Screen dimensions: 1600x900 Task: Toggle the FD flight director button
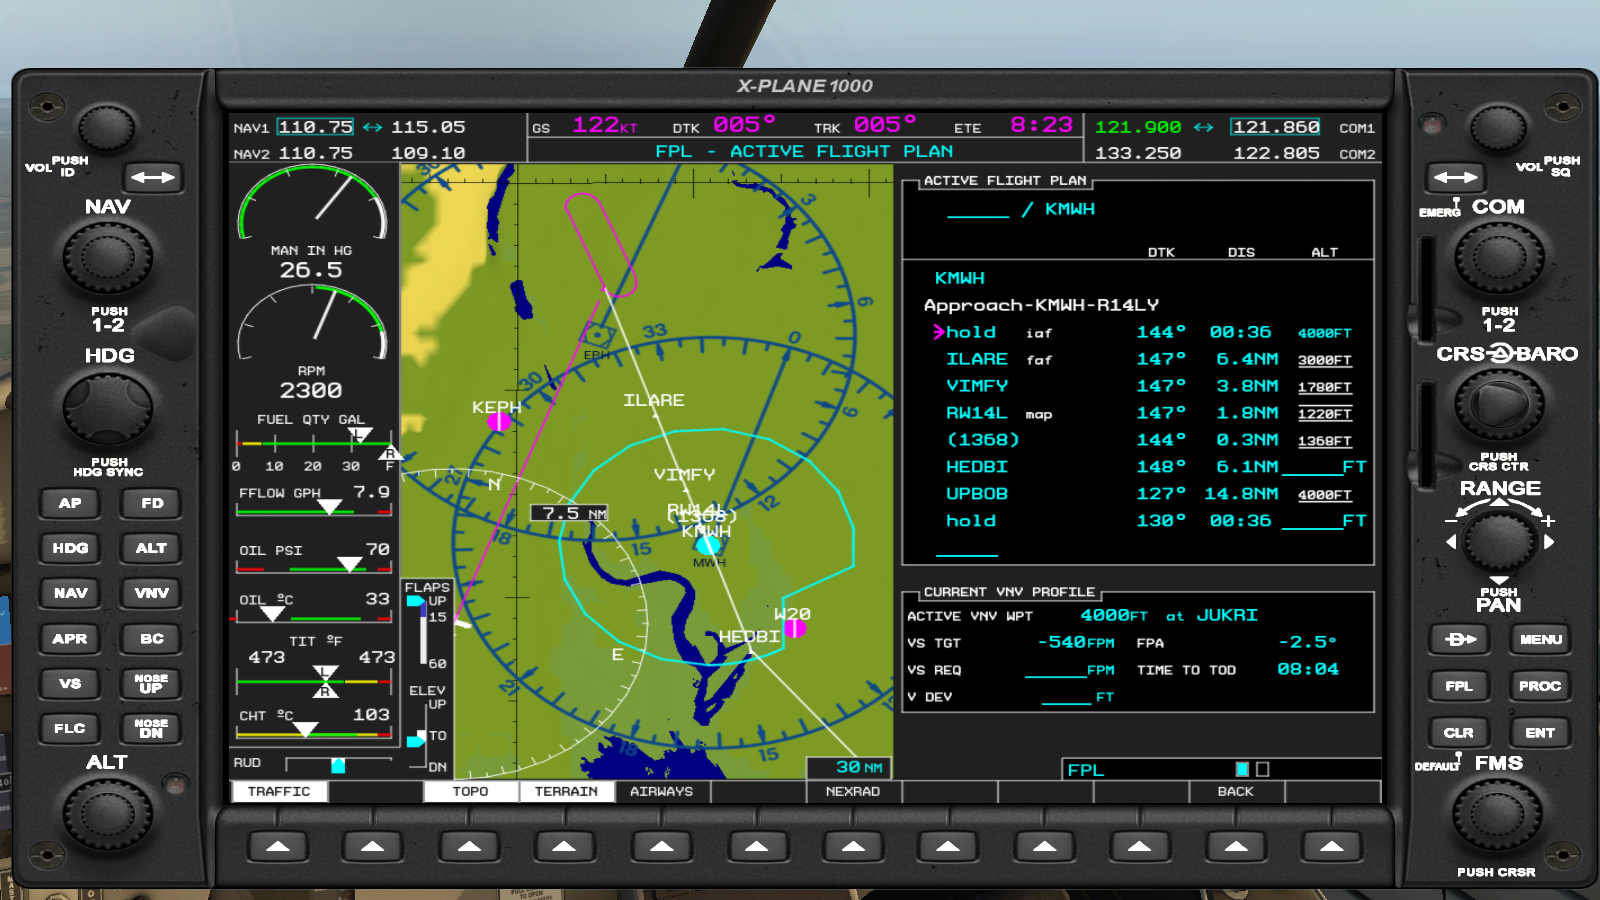[152, 503]
